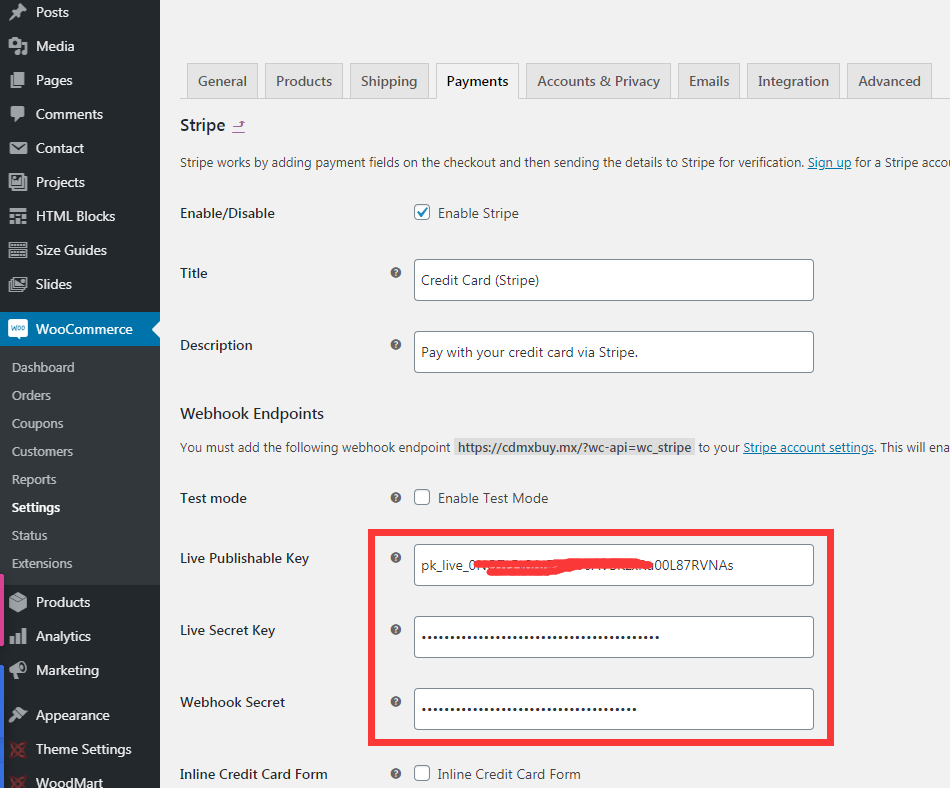950x788 pixels.
Task: Open the Reports submenu item
Action: tap(34, 479)
